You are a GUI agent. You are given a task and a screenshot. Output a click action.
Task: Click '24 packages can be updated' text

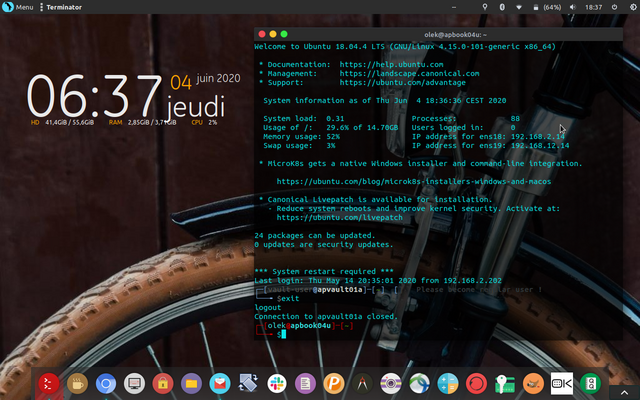pyautogui.click(x=315, y=236)
